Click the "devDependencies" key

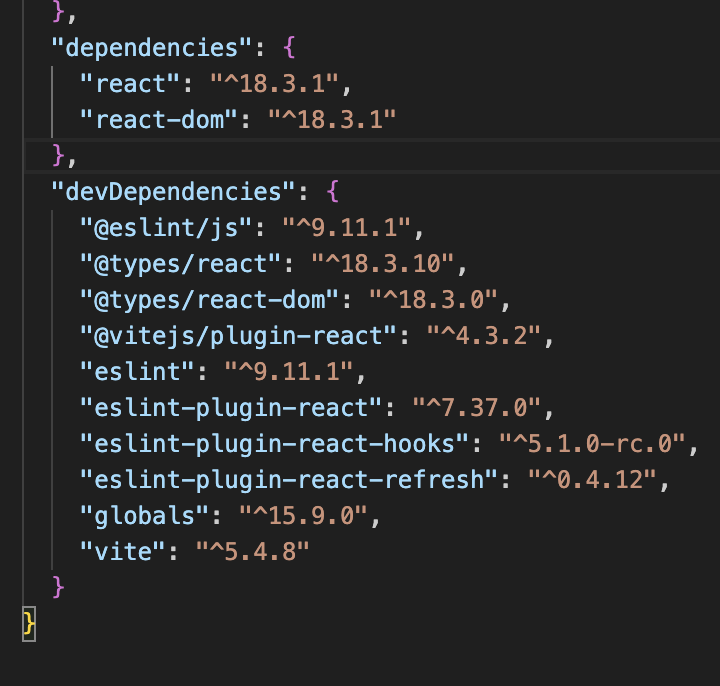pos(173,191)
